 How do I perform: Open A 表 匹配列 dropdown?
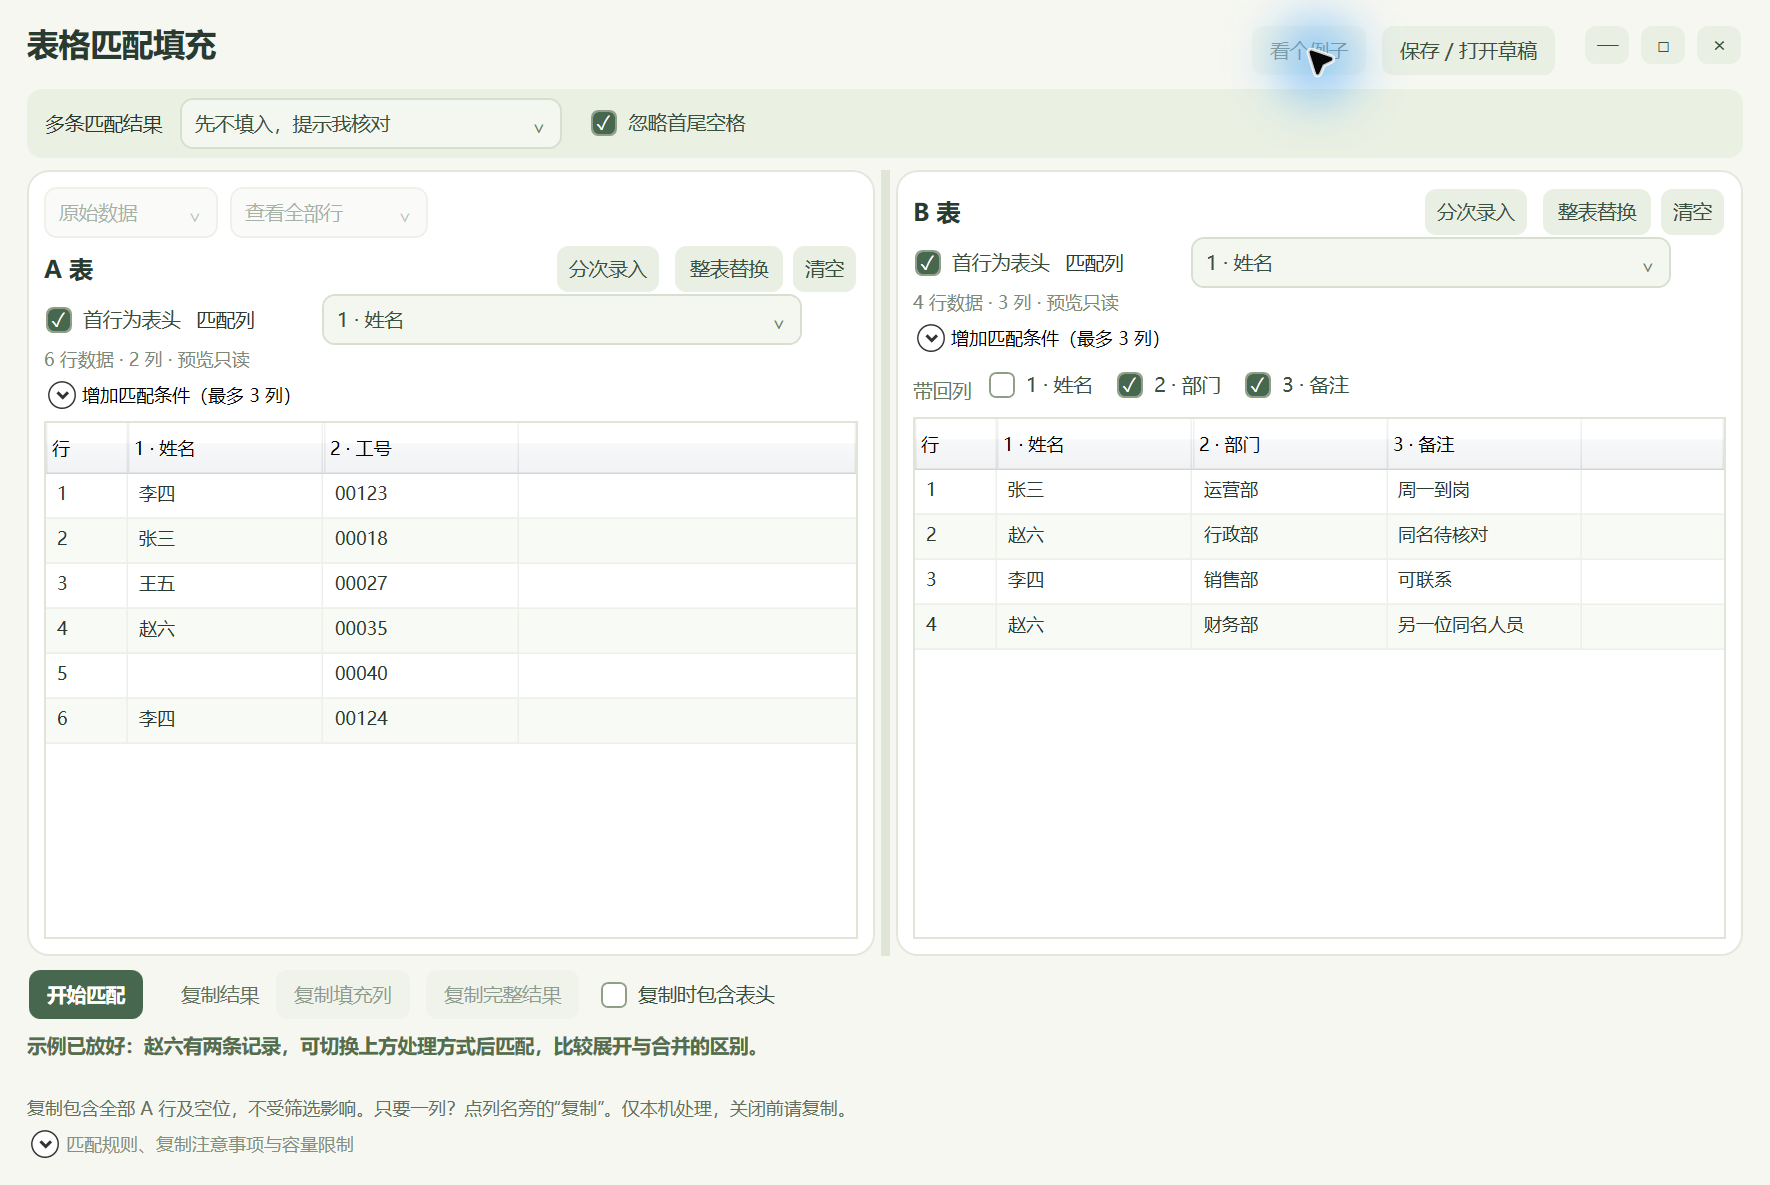coord(561,320)
